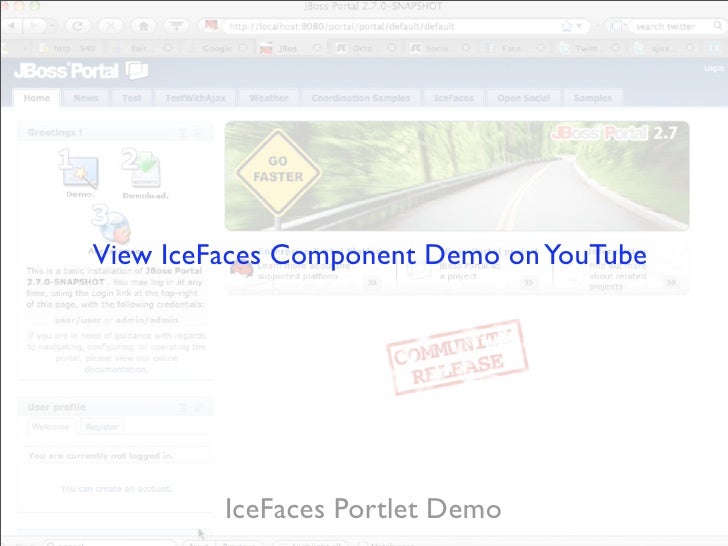Close the Google browser tab
This screenshot has width=728, height=546.
(x=242, y=48)
